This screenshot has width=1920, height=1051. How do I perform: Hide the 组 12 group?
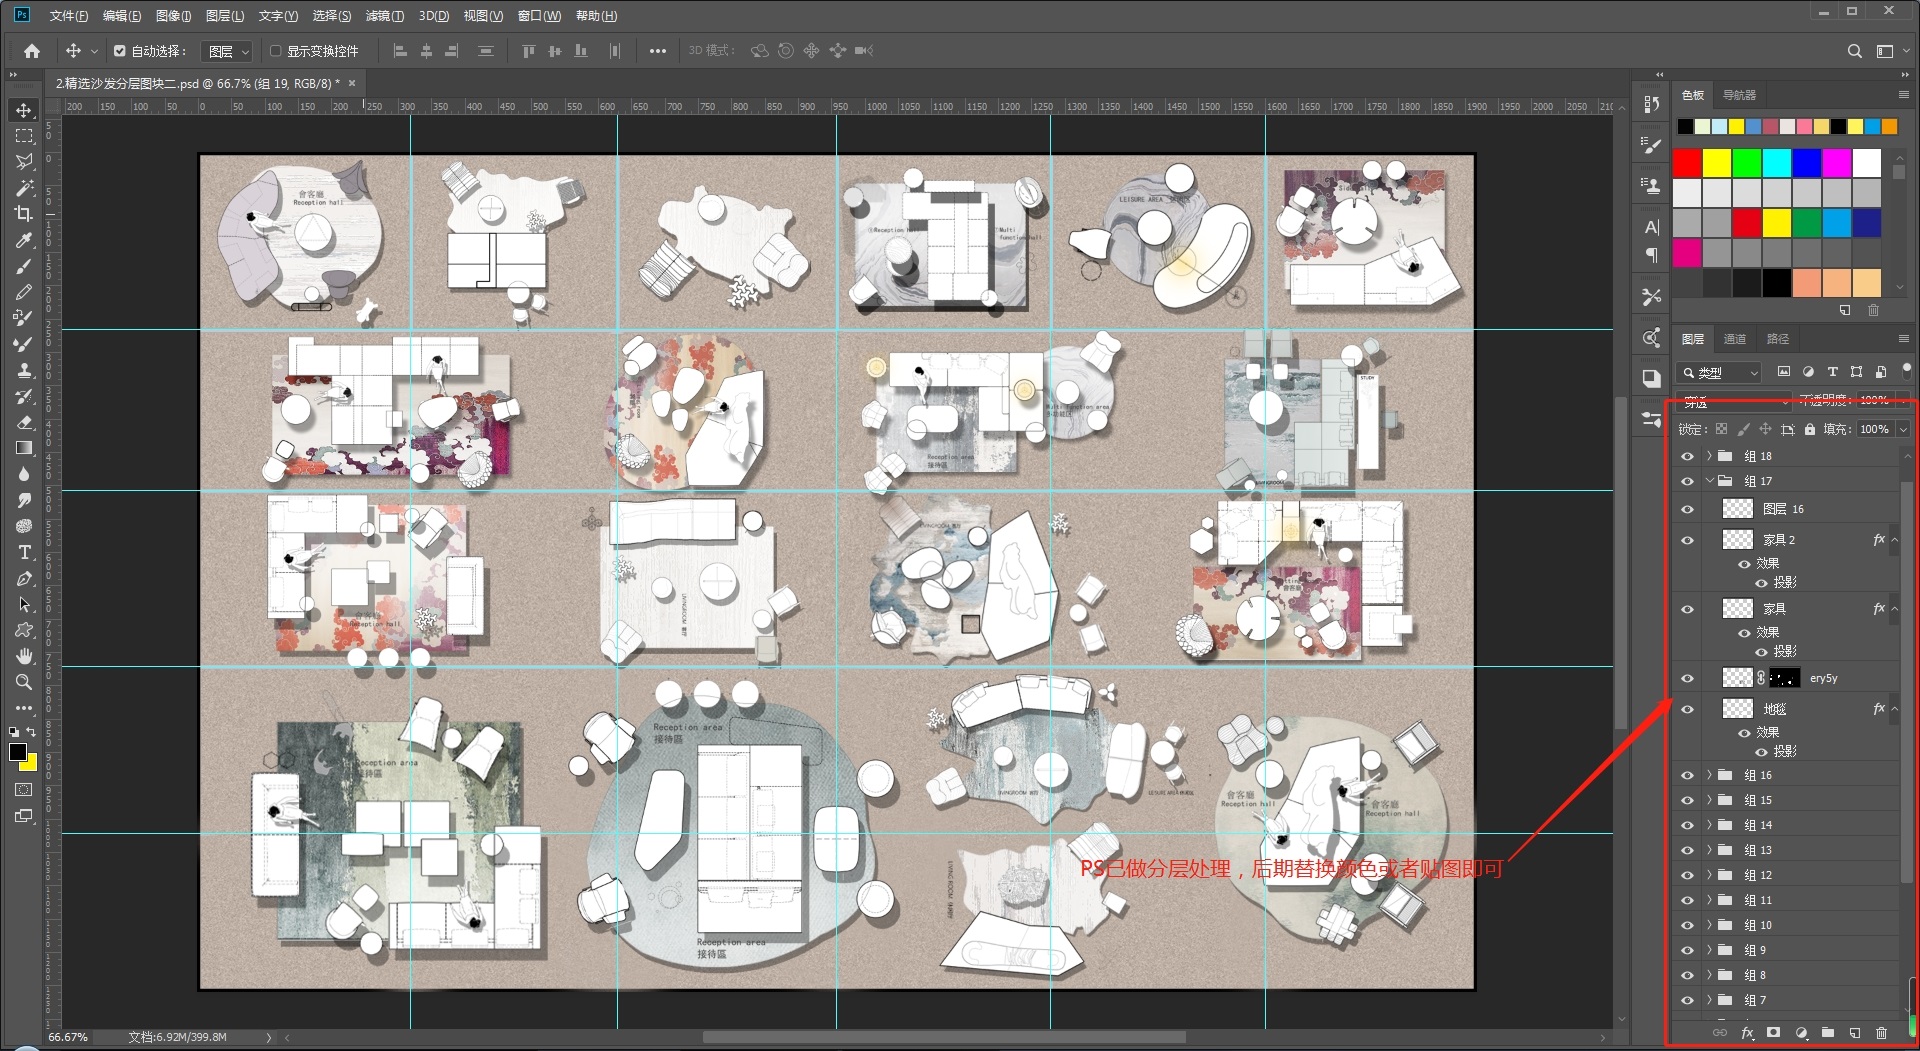coord(1688,875)
